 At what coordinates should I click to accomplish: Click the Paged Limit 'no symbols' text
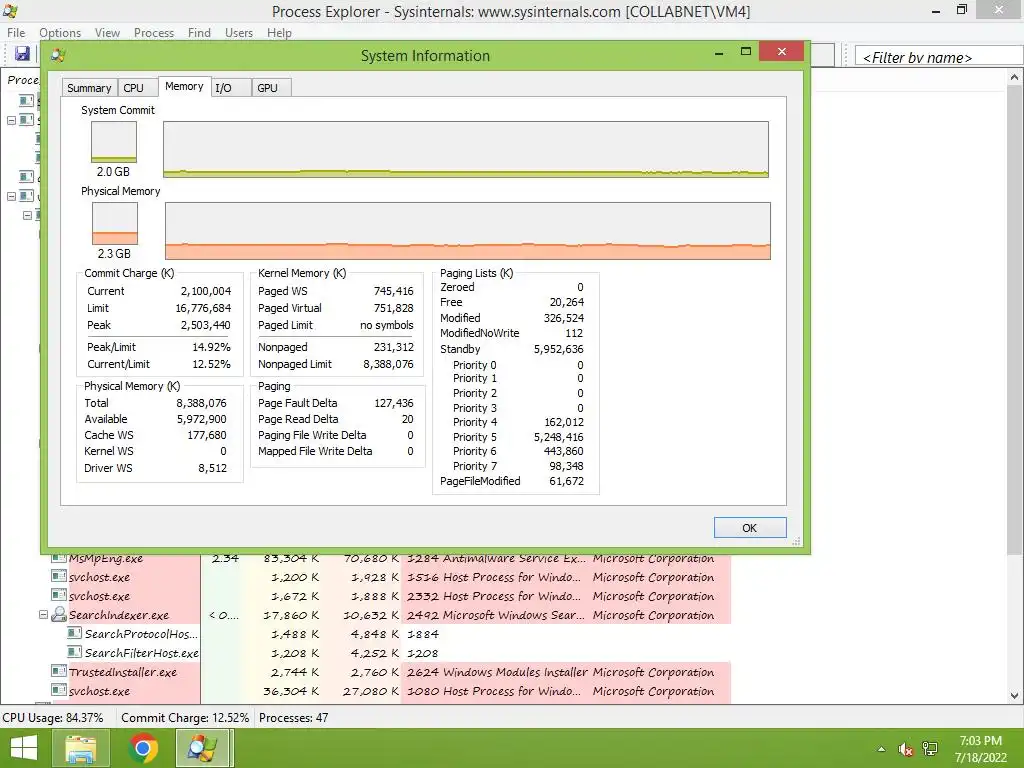(x=387, y=325)
